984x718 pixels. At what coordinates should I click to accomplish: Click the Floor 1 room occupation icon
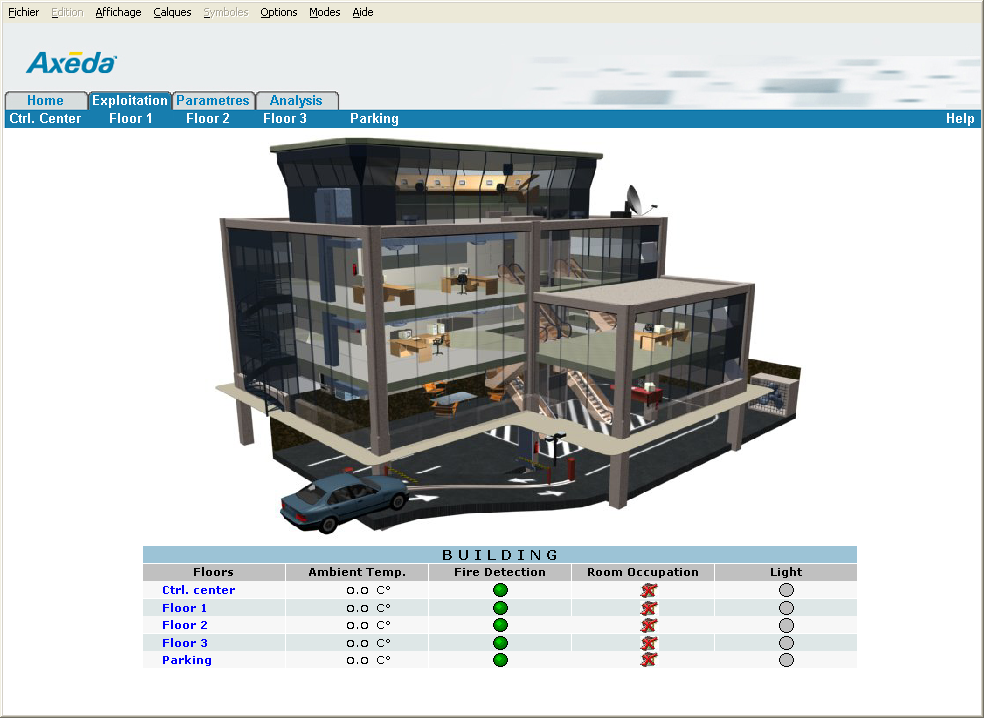pyautogui.click(x=649, y=608)
